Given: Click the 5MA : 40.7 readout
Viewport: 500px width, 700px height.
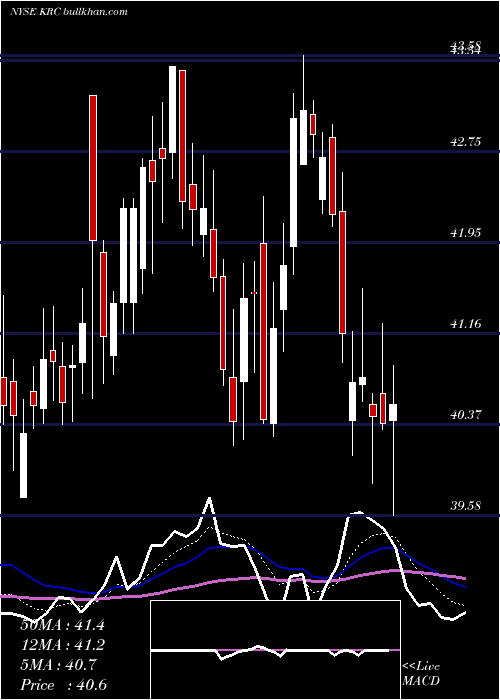Looking at the screenshot, I should pyautogui.click(x=58, y=665).
